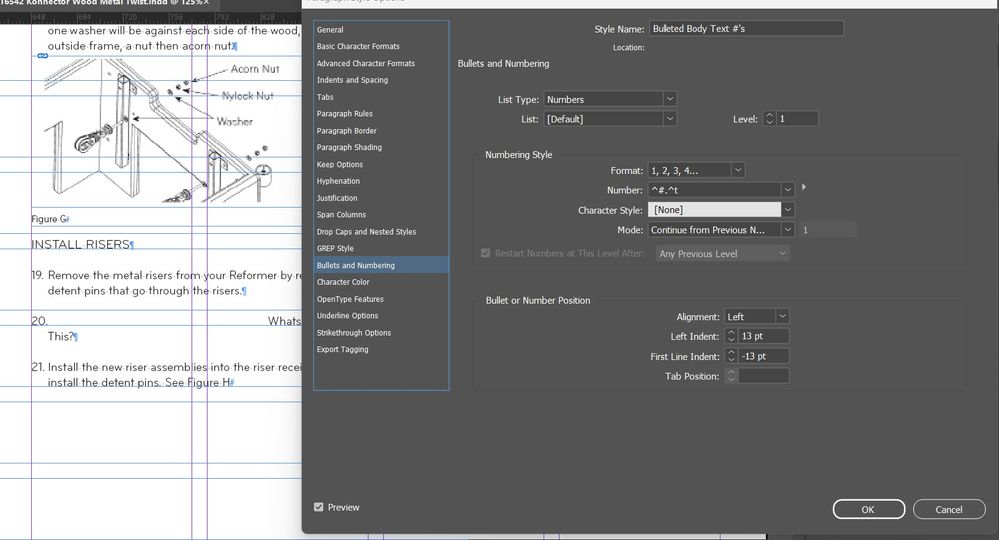The image size is (999, 540).
Task: Select Justification category
Action: point(381,198)
